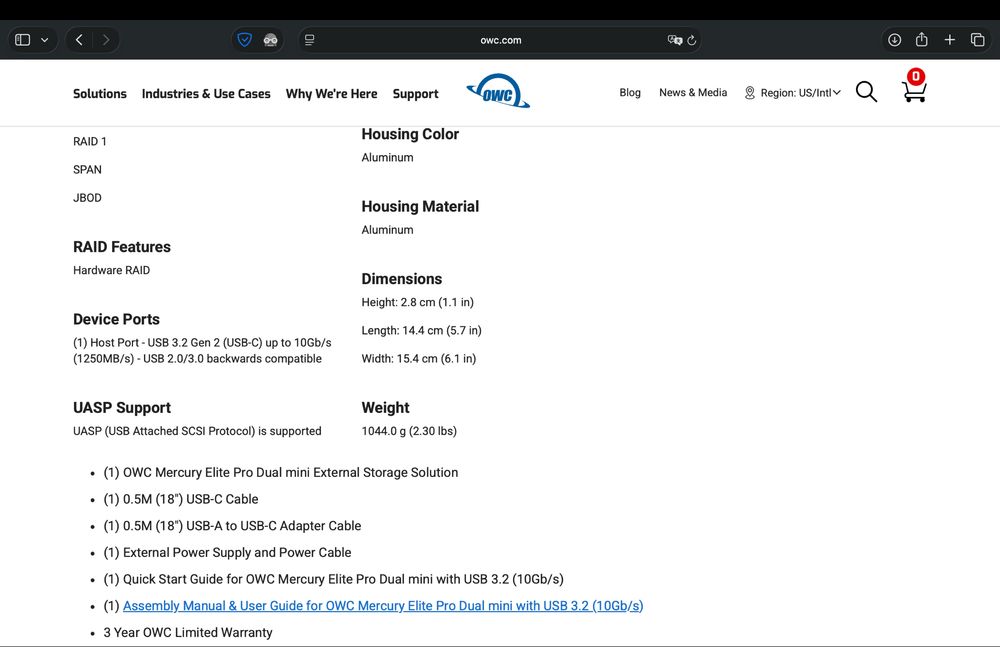Click the Weight heading

(385, 408)
